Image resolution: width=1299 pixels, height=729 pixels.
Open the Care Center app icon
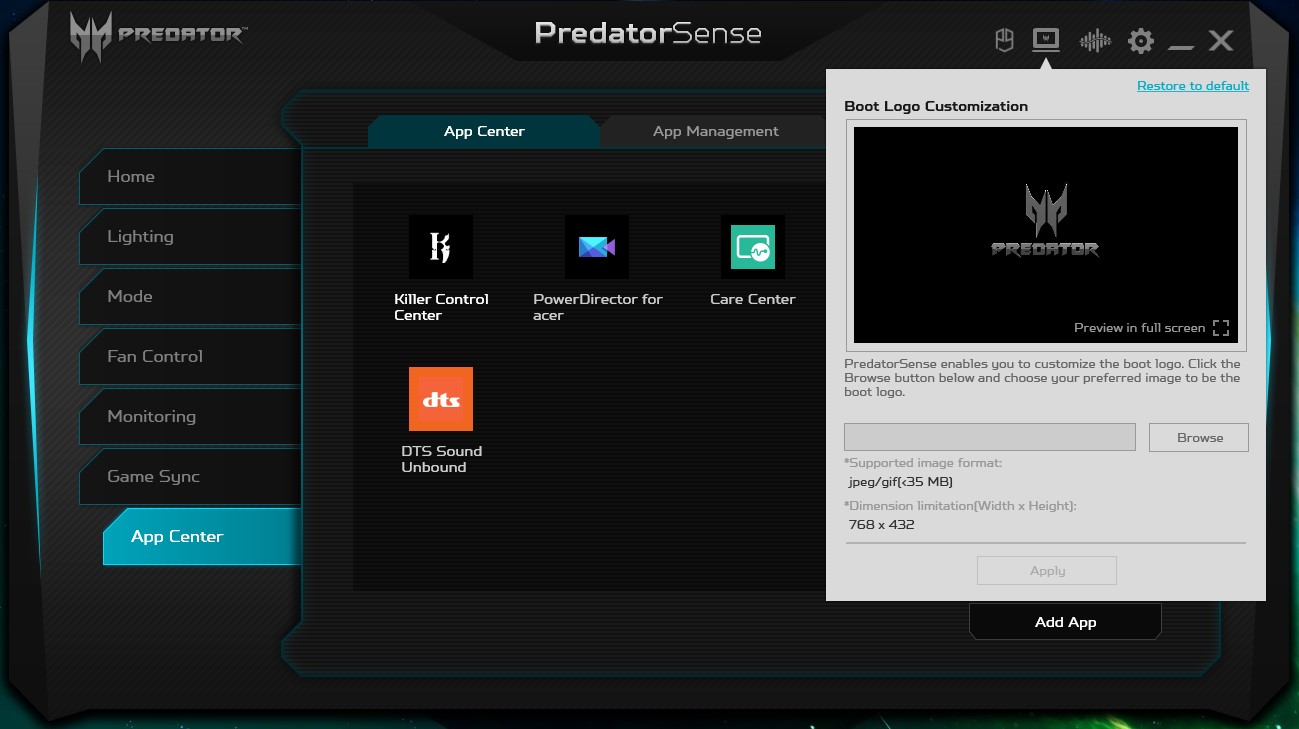click(x=753, y=247)
